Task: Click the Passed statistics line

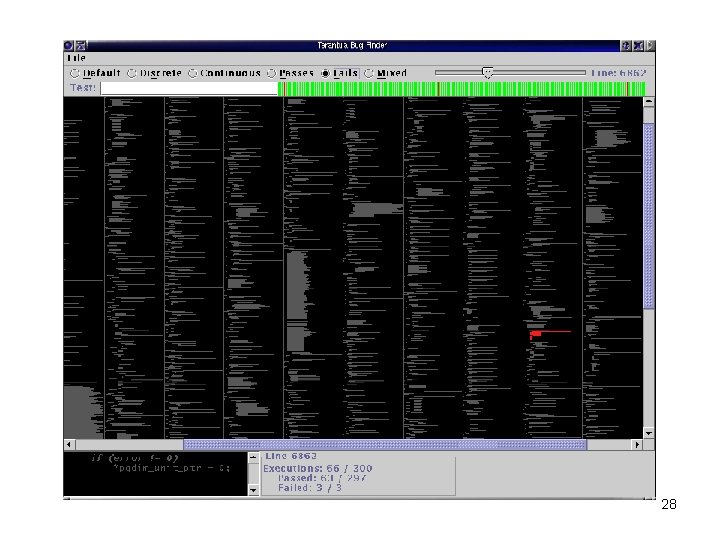Action: click(x=322, y=478)
